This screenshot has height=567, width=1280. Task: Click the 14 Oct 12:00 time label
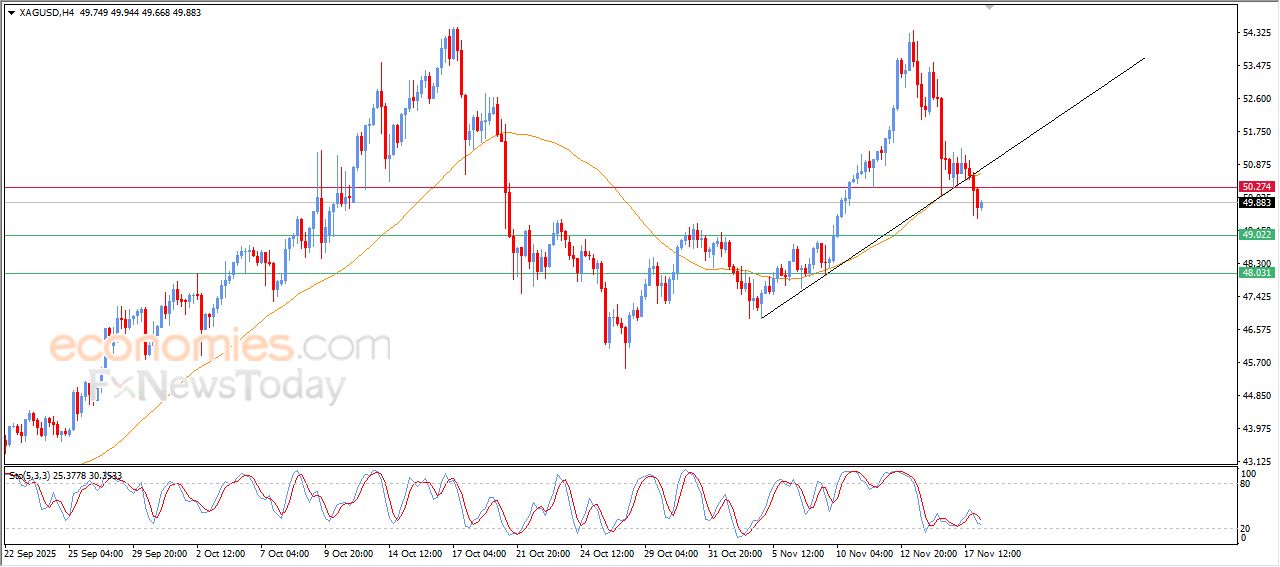point(416,552)
